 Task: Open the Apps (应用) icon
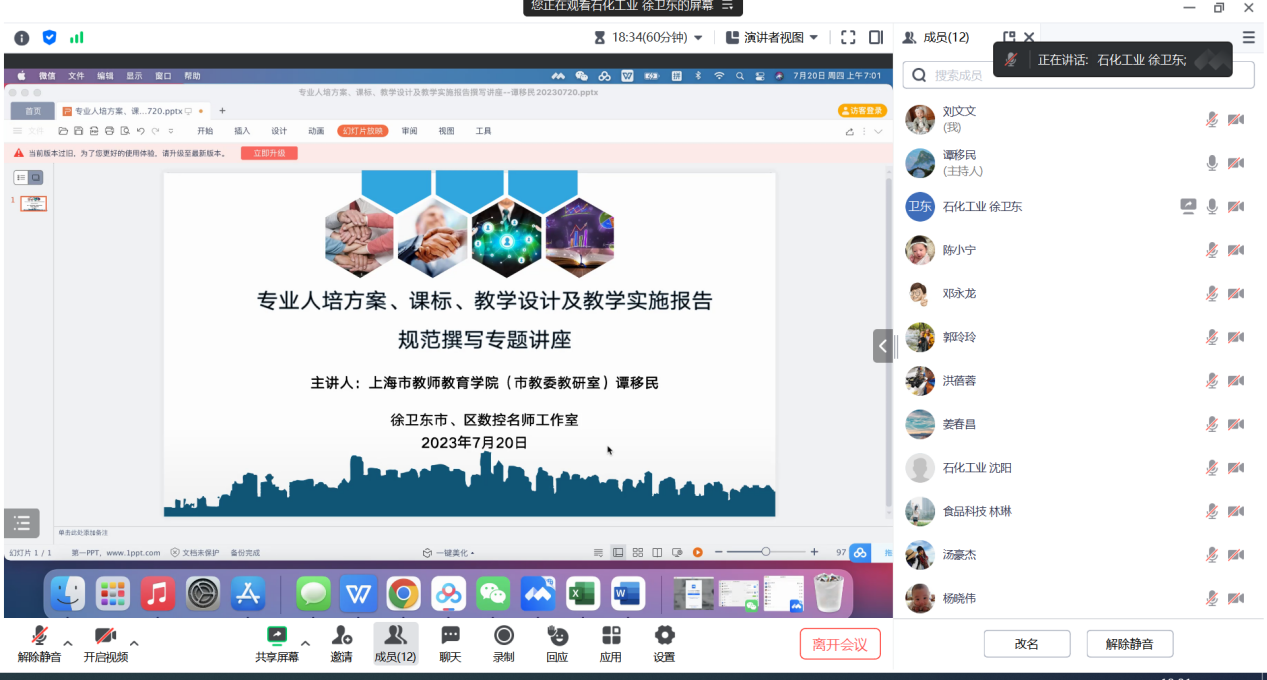[x=610, y=643]
